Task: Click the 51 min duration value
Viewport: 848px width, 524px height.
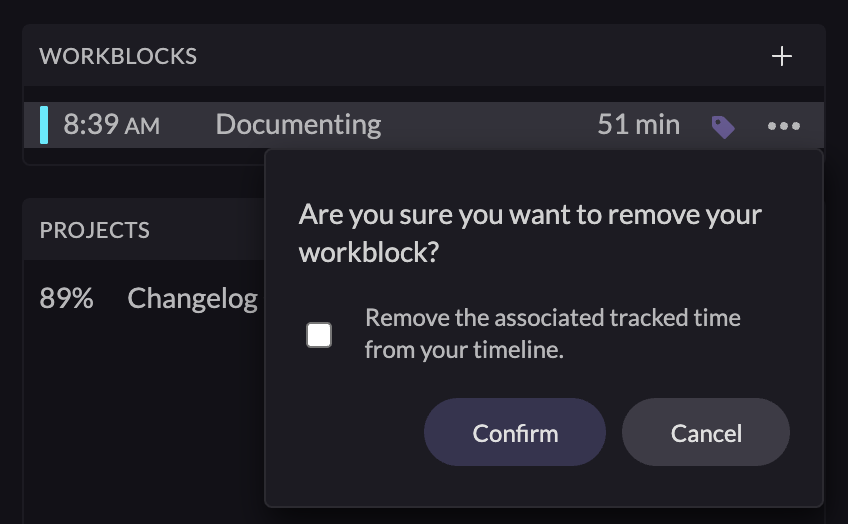Action: pos(638,125)
